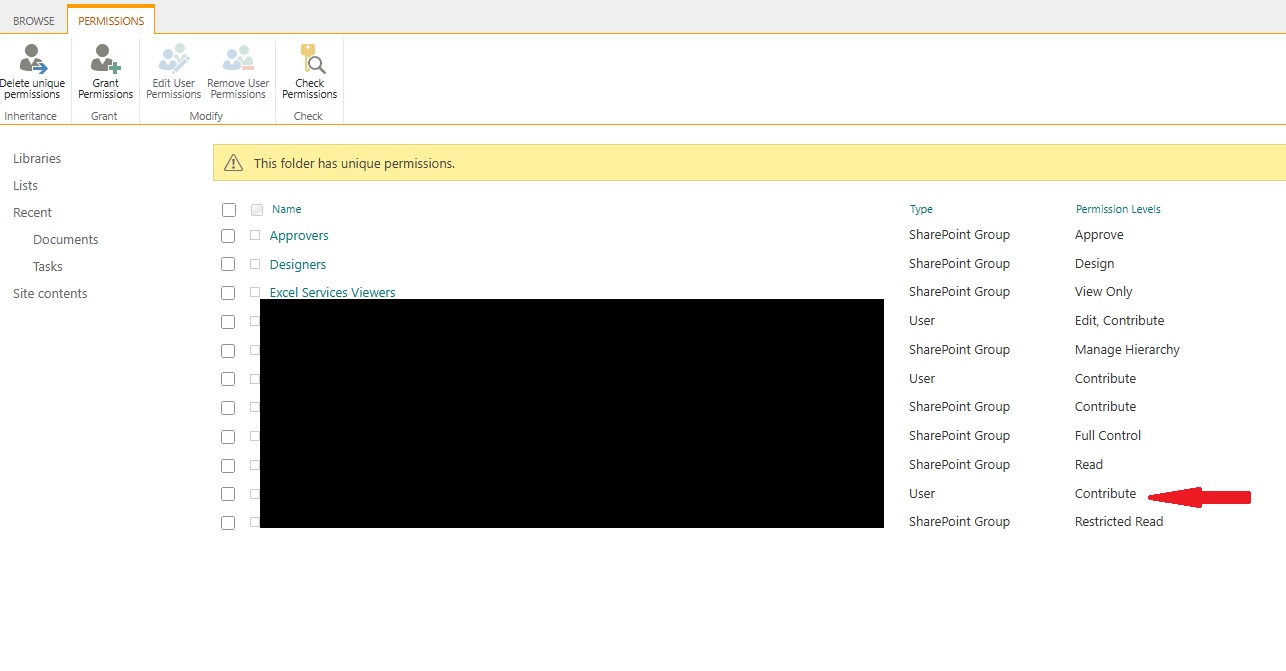This screenshot has width=1286, height=671.
Task: Tick checkbox for Full Control row
Action: click(x=228, y=437)
